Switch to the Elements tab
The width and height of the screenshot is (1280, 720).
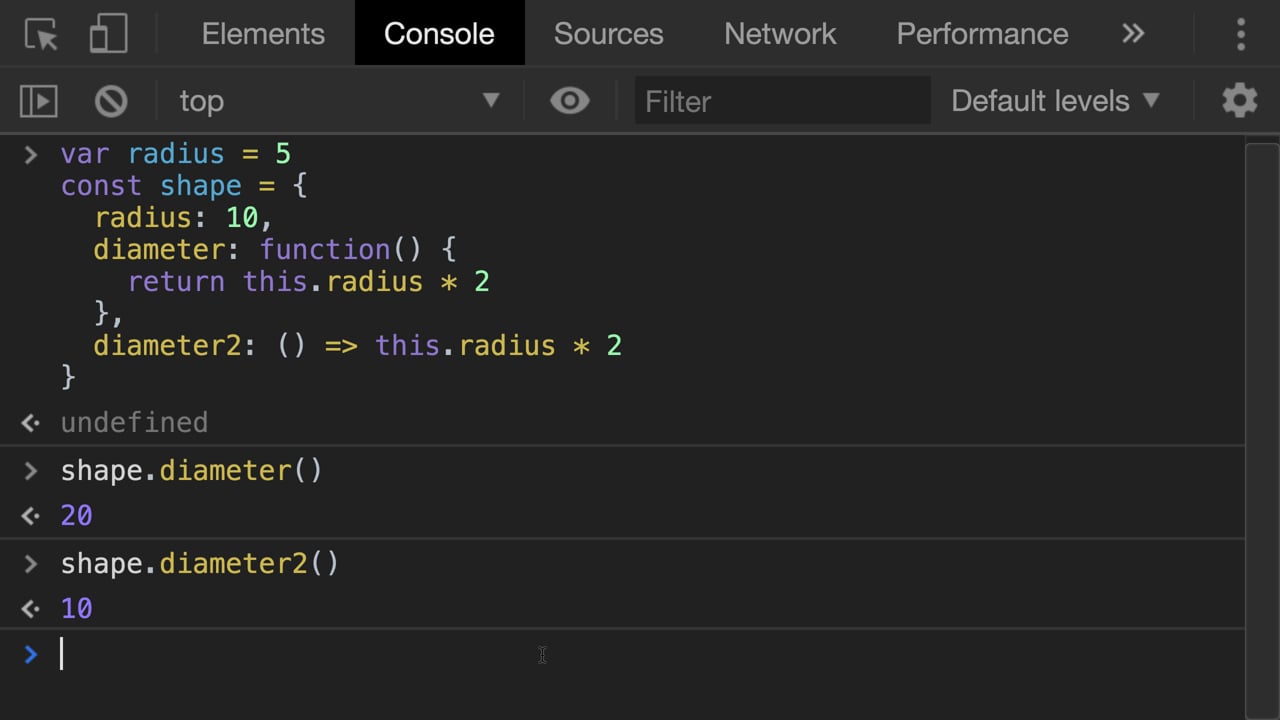(x=263, y=34)
